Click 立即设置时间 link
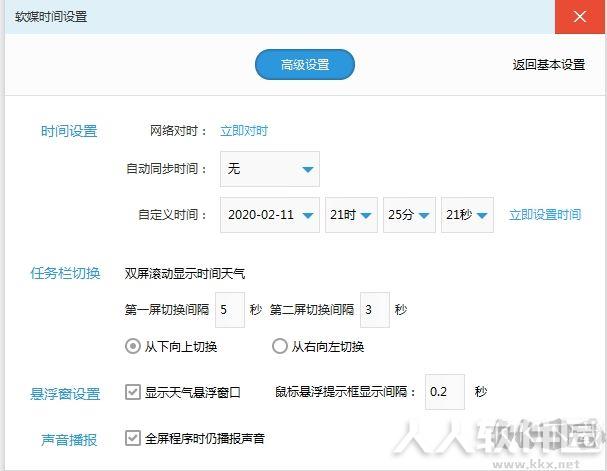Screen dimensions: 607x471 coord(545,215)
